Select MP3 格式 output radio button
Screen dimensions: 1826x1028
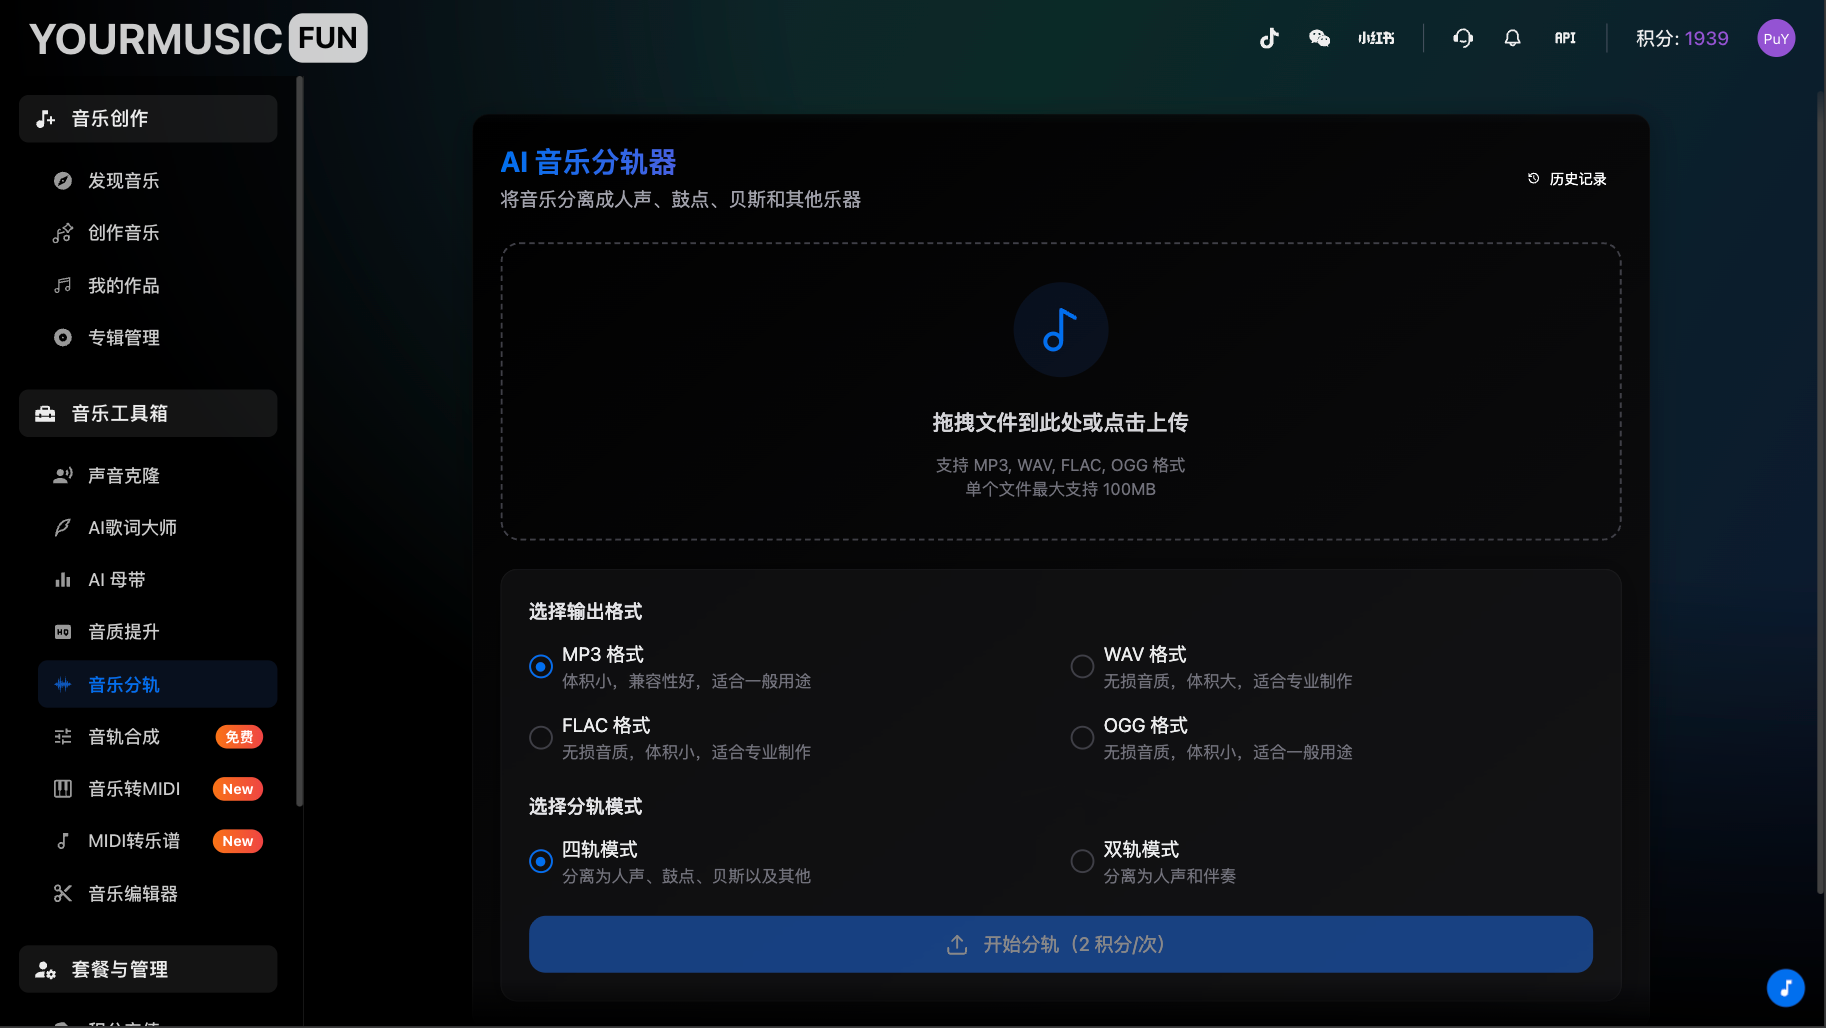click(541, 667)
